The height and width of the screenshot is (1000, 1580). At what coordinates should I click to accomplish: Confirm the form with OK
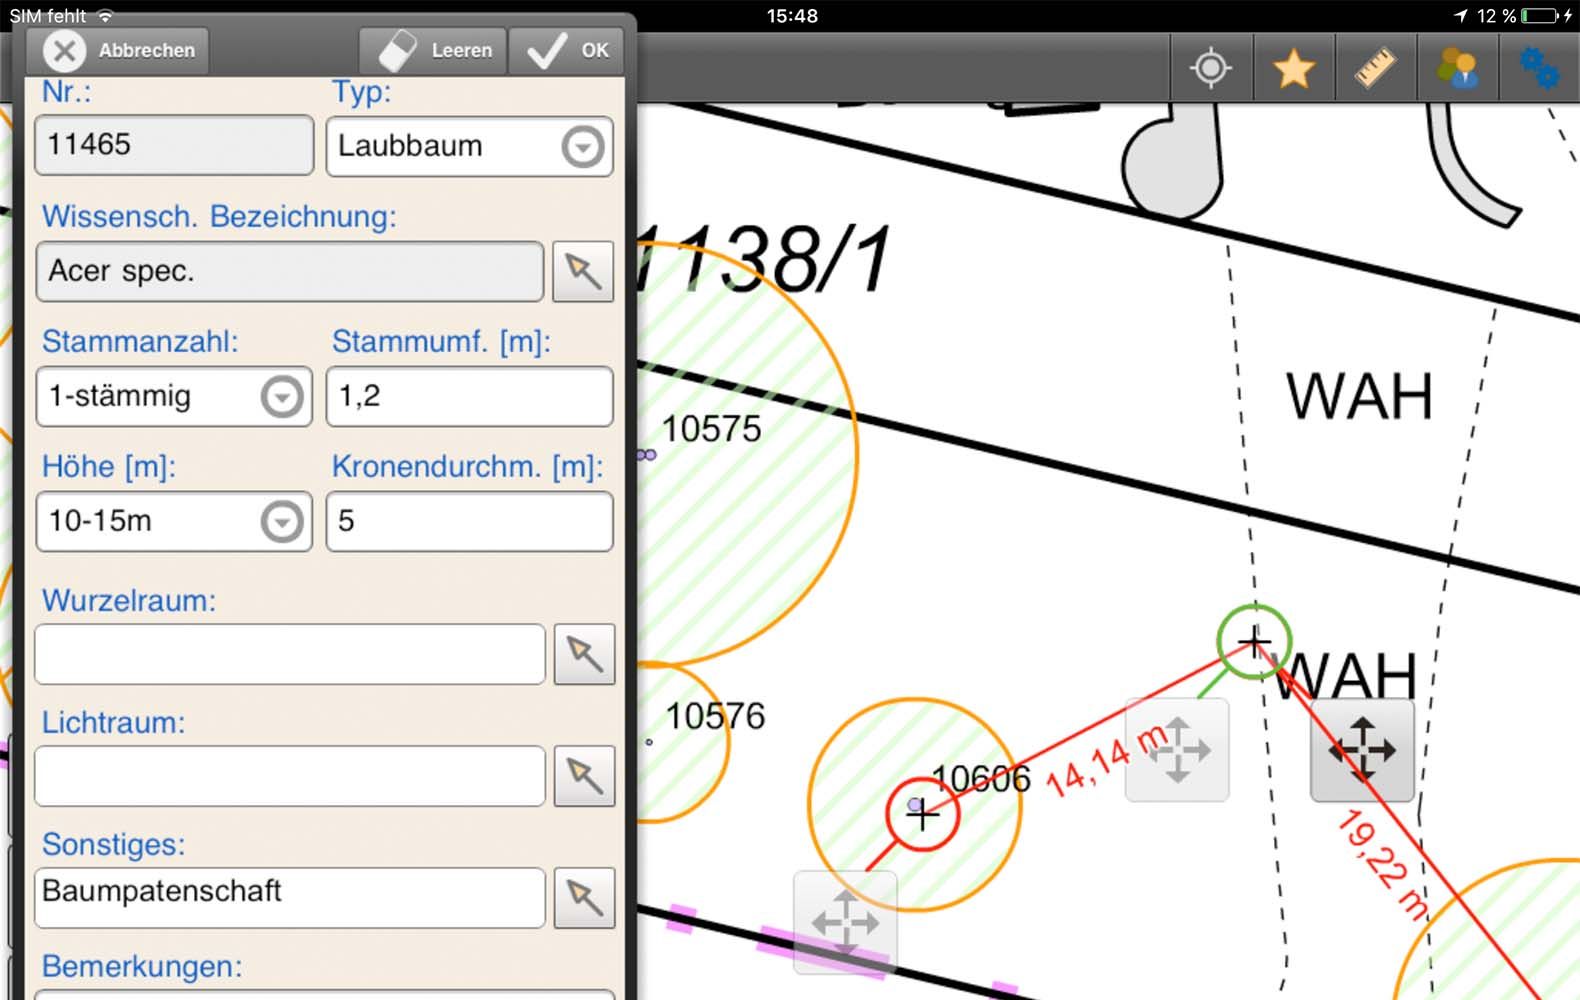point(569,50)
